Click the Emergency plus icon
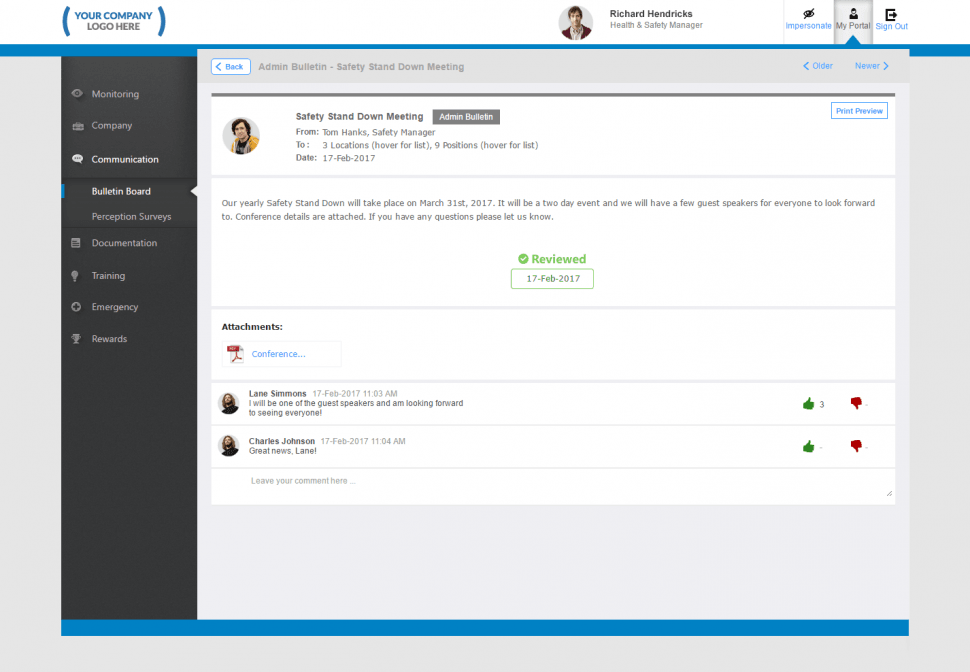This screenshot has height=672, width=970. [76, 307]
